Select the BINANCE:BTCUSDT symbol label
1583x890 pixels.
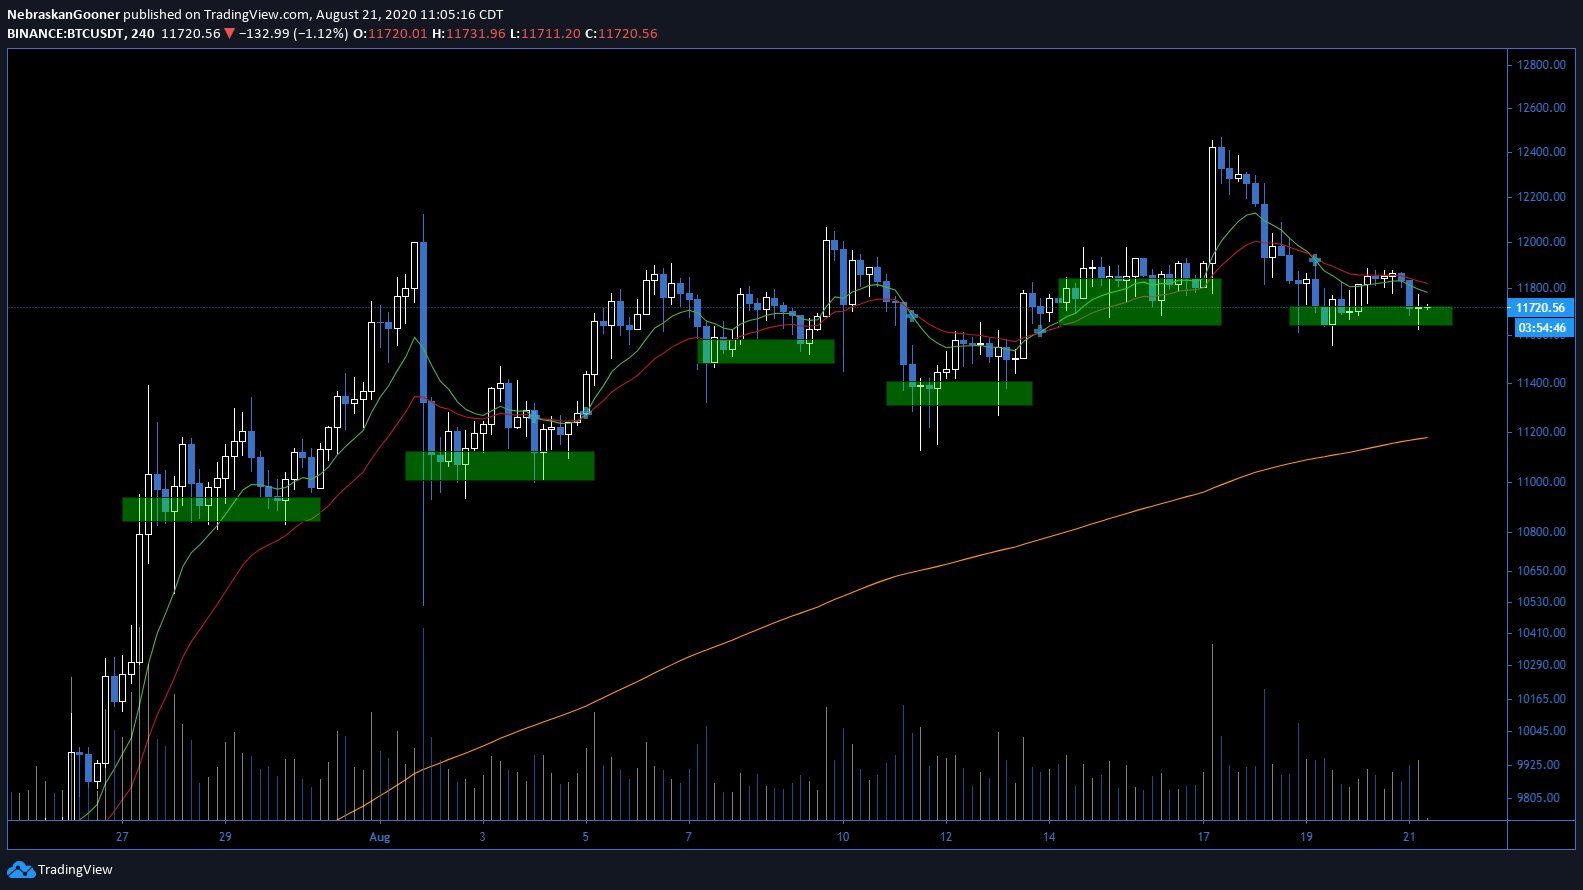[x=66, y=33]
